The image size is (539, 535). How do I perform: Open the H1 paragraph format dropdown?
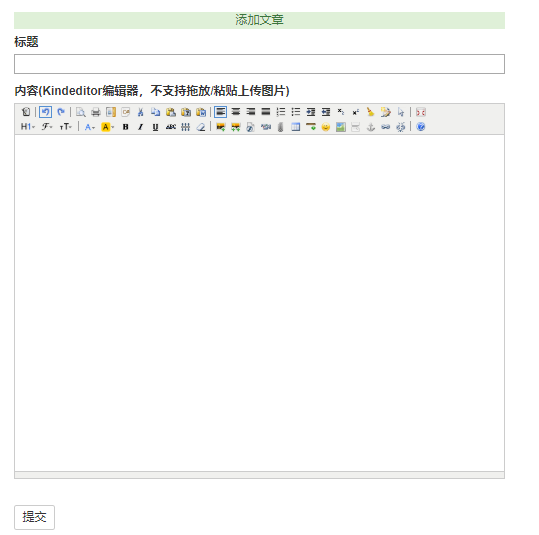point(28,127)
